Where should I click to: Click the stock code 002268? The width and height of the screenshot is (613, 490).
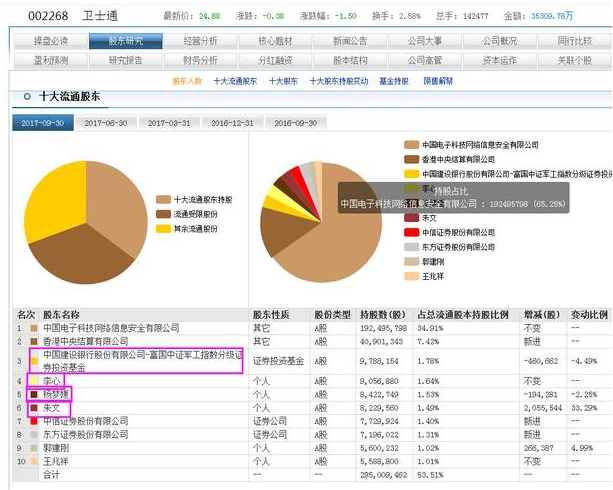click(48, 16)
